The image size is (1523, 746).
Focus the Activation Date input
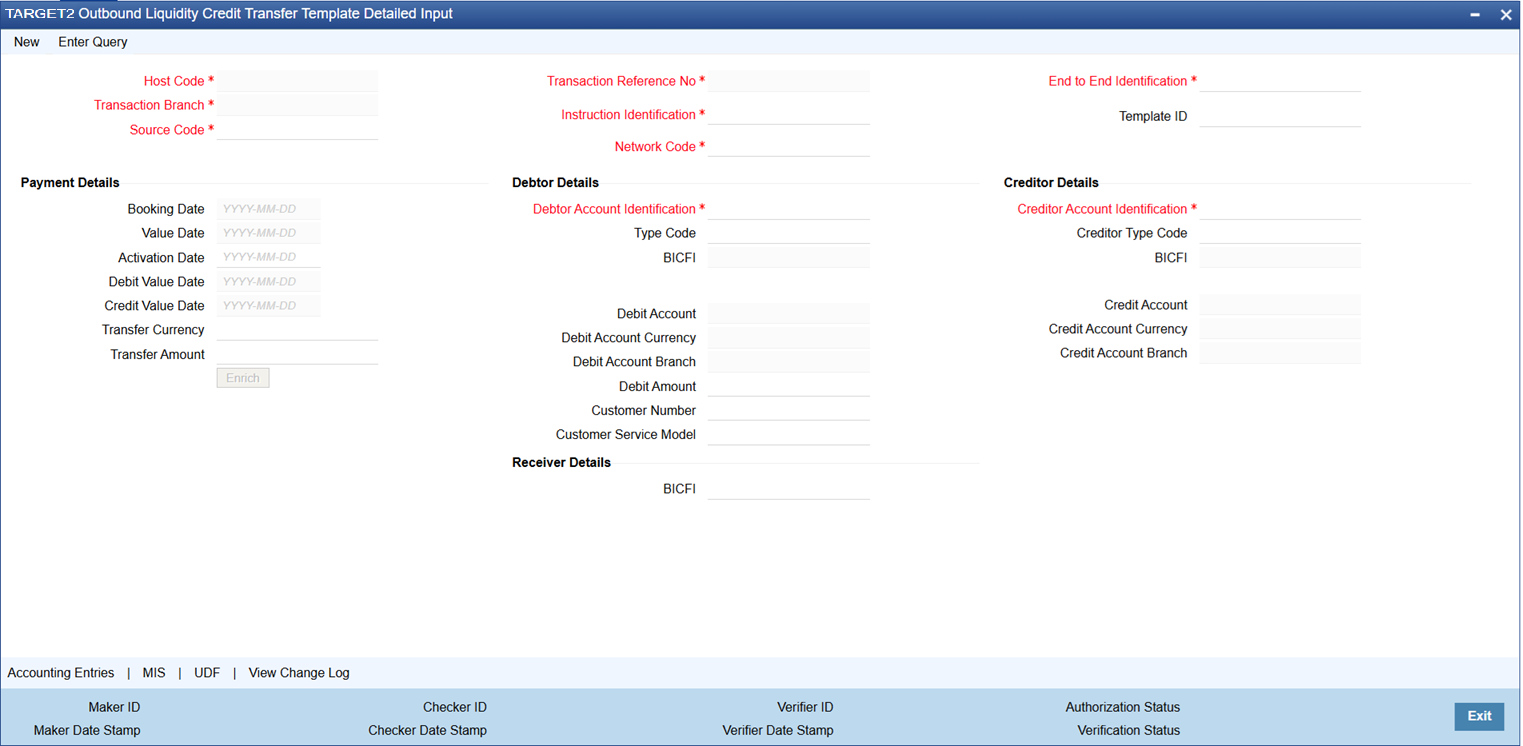268,257
